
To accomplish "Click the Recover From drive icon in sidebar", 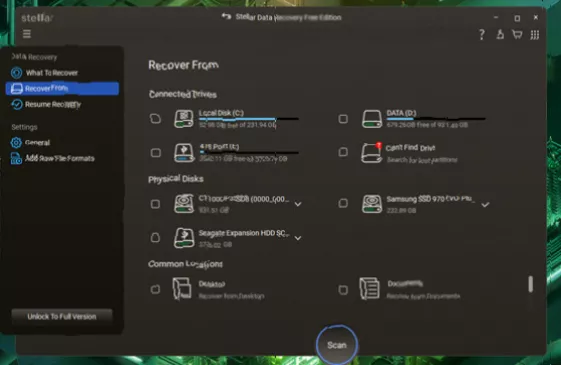I will 16,88.
